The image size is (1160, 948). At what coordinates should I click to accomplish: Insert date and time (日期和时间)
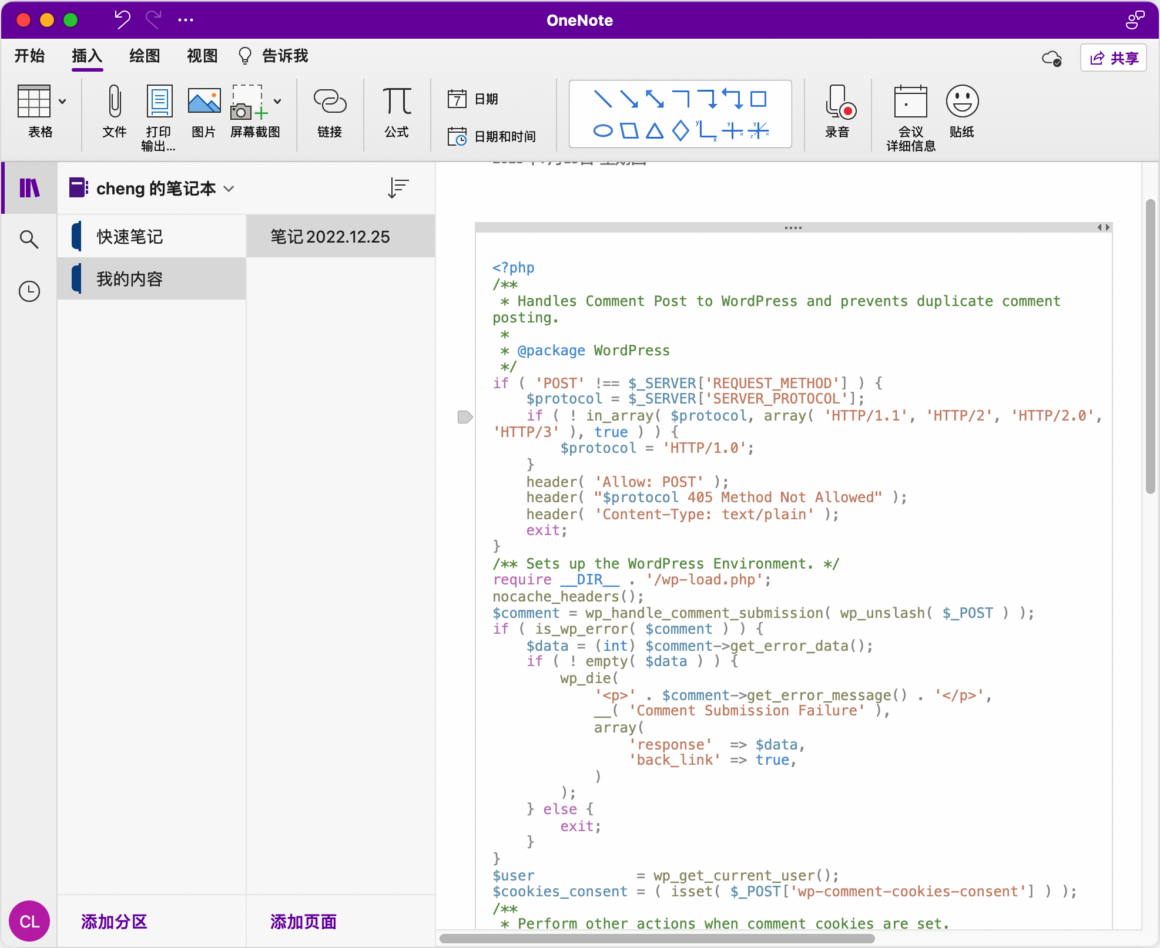[491, 137]
